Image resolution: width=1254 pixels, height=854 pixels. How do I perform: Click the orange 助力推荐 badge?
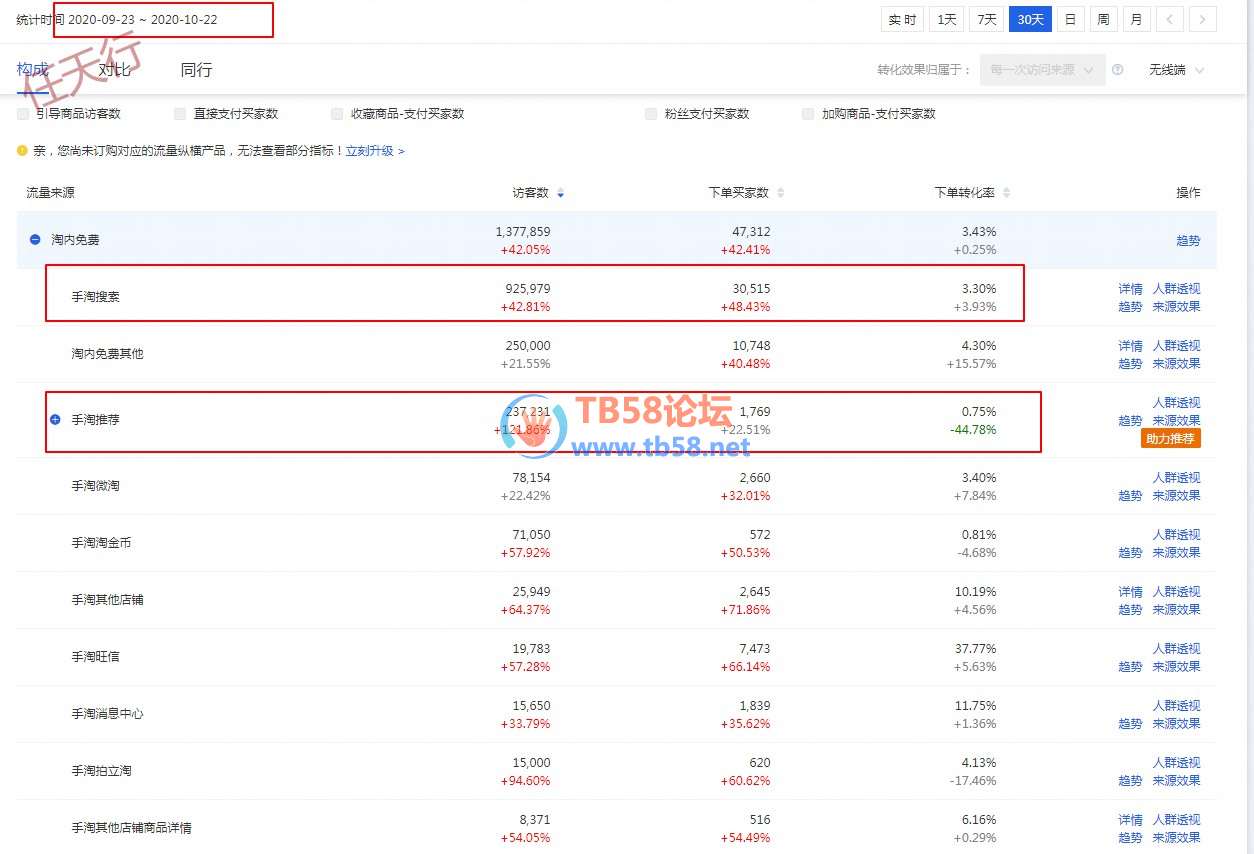tap(1170, 439)
